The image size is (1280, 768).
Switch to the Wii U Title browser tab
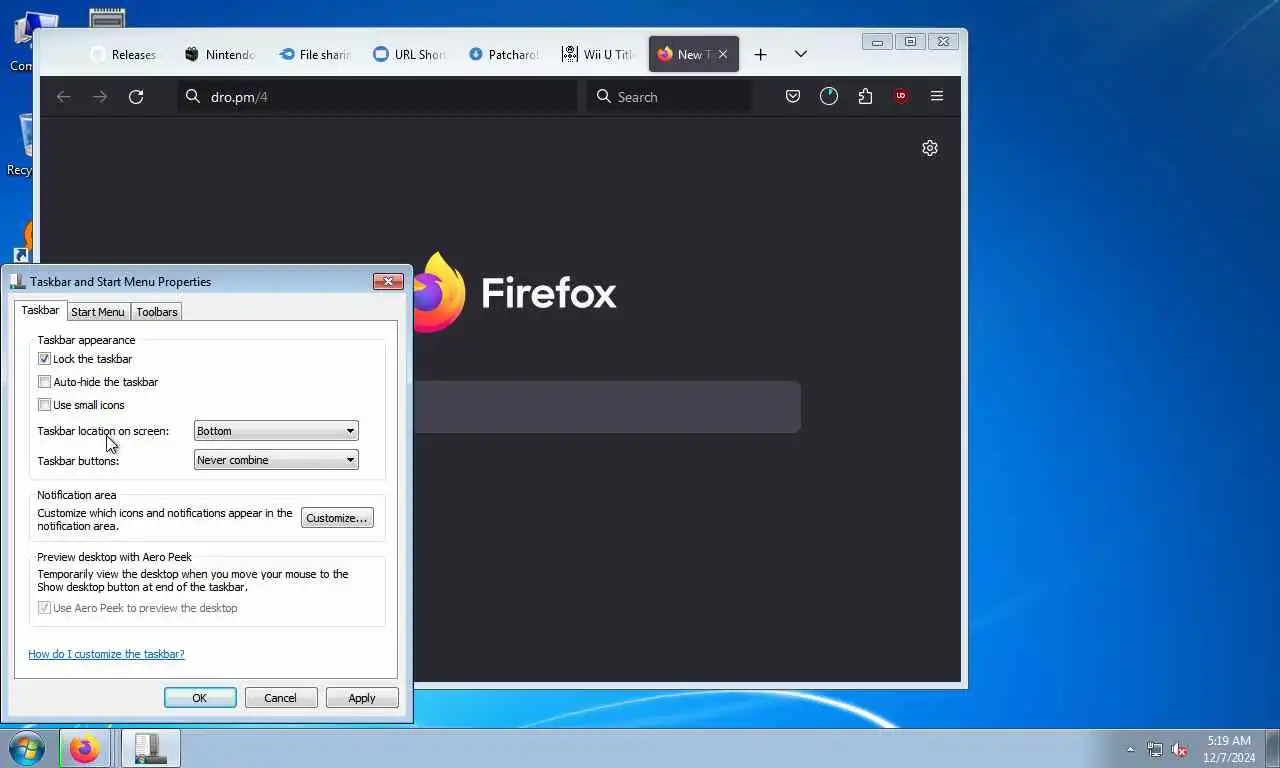[598, 54]
